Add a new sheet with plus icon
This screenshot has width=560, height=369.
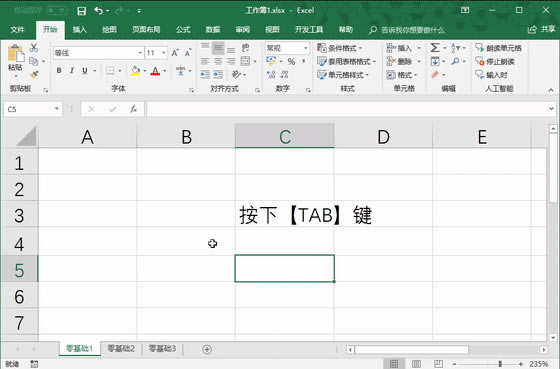[x=207, y=349]
